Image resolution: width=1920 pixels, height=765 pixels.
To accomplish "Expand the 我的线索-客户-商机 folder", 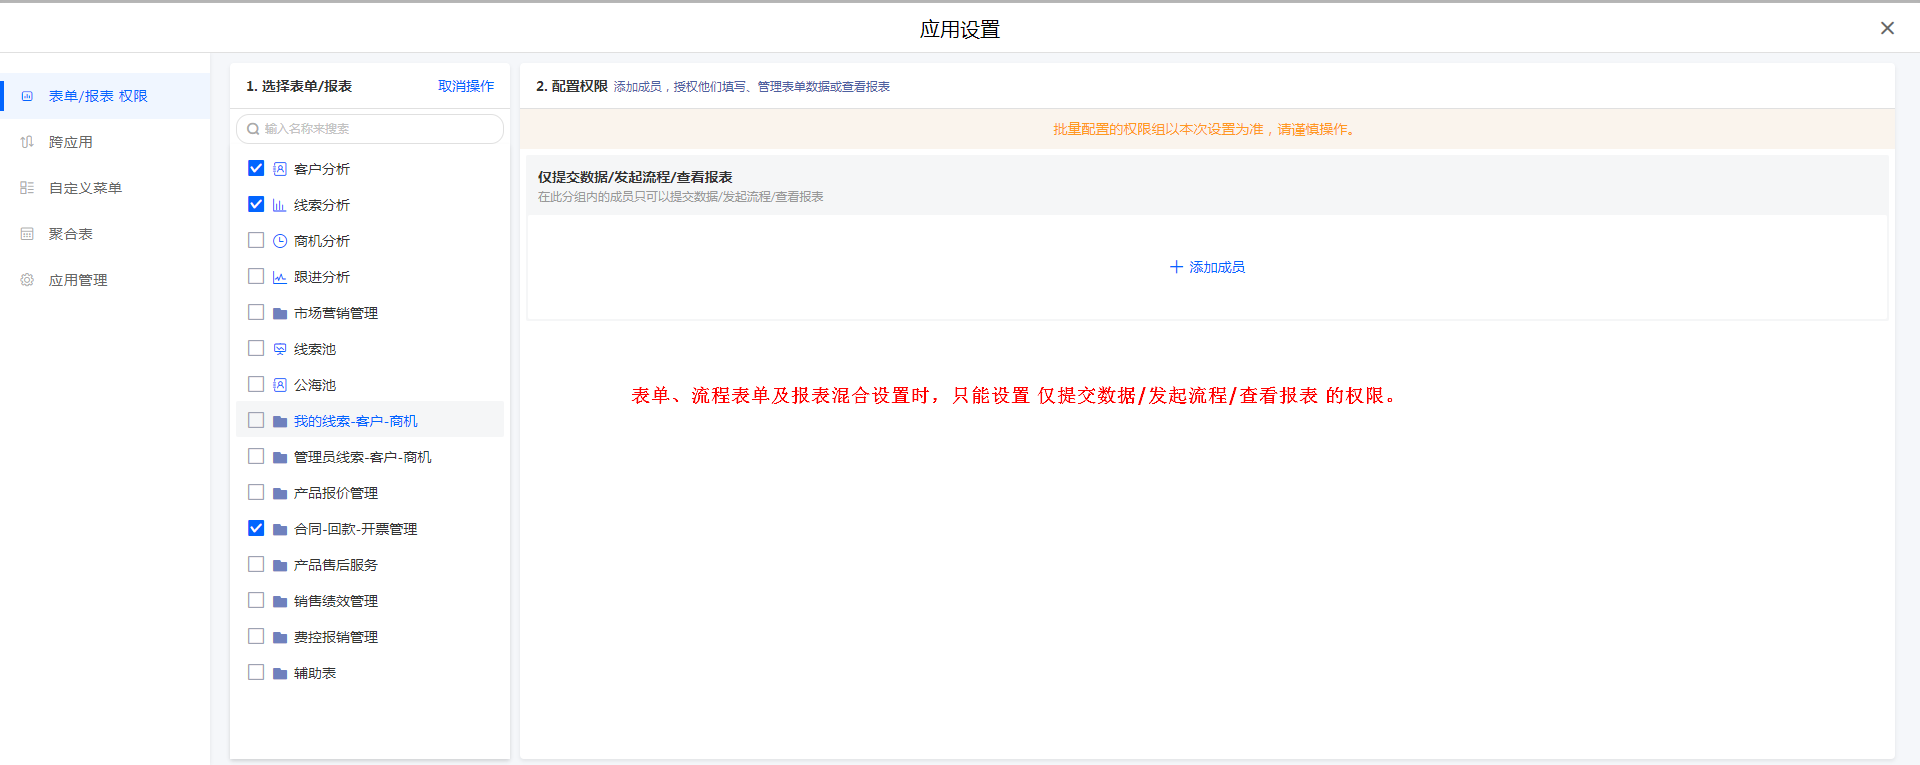I will [355, 421].
